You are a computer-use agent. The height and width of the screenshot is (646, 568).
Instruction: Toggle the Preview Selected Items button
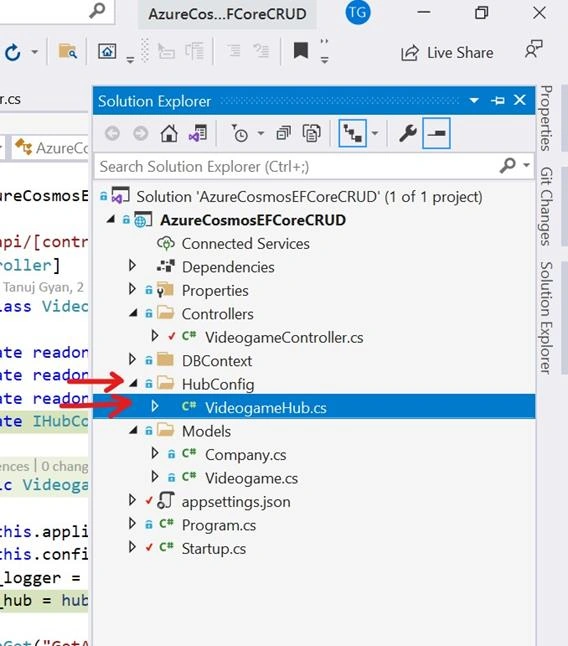436,133
